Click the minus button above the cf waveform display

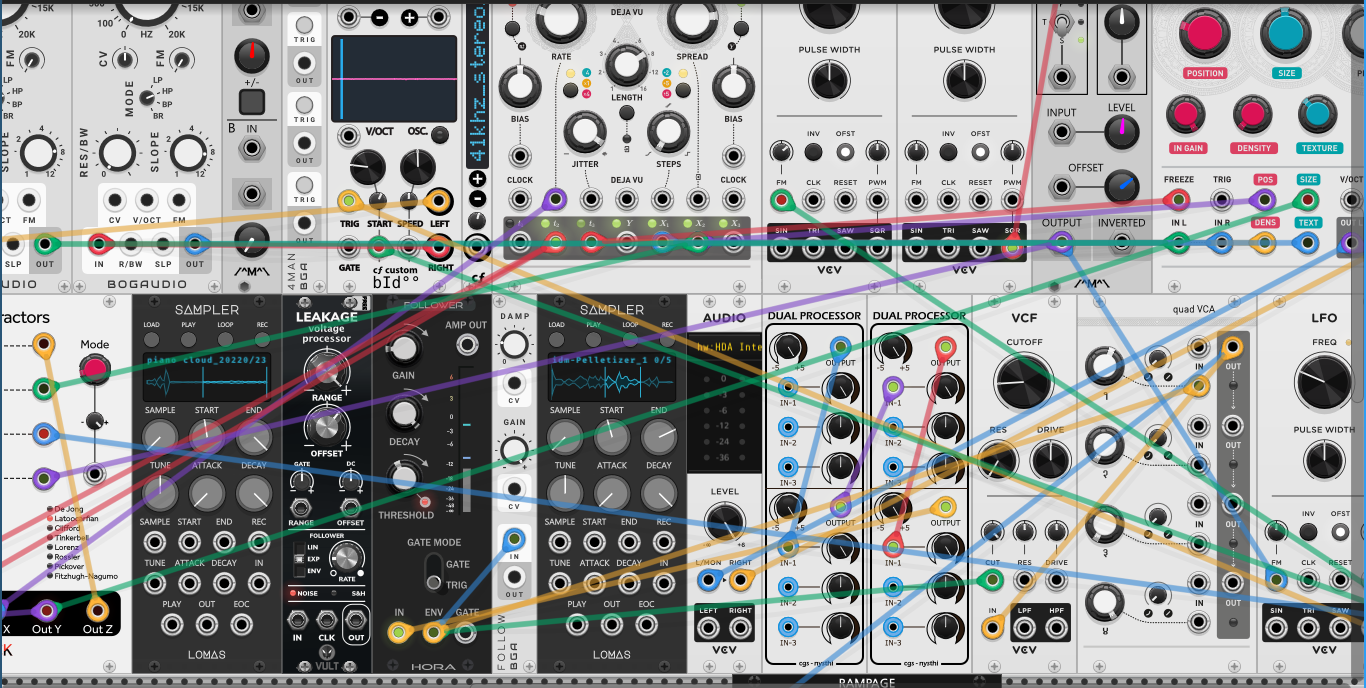pyautogui.click(x=380, y=18)
